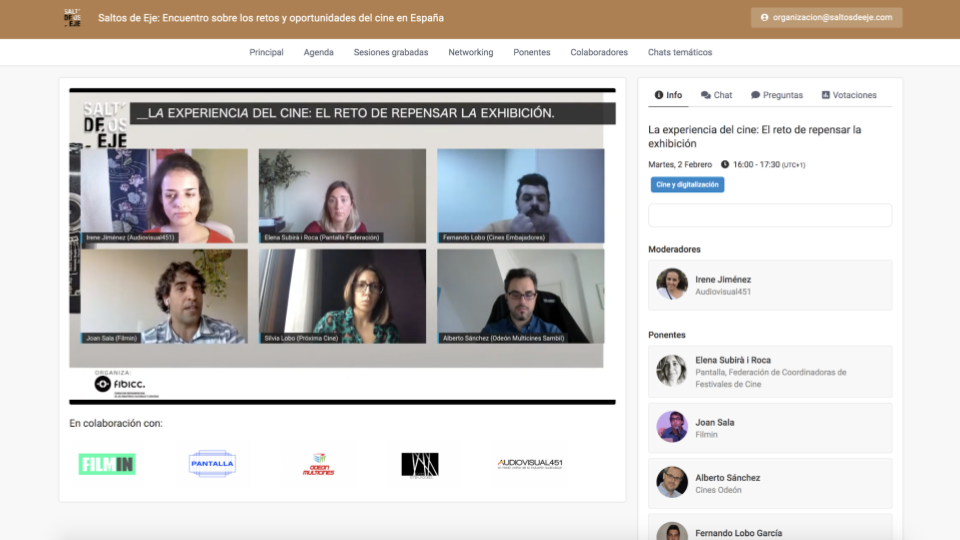Click the session title in info panel
Viewport: 960px width, 540px height.
click(754, 137)
